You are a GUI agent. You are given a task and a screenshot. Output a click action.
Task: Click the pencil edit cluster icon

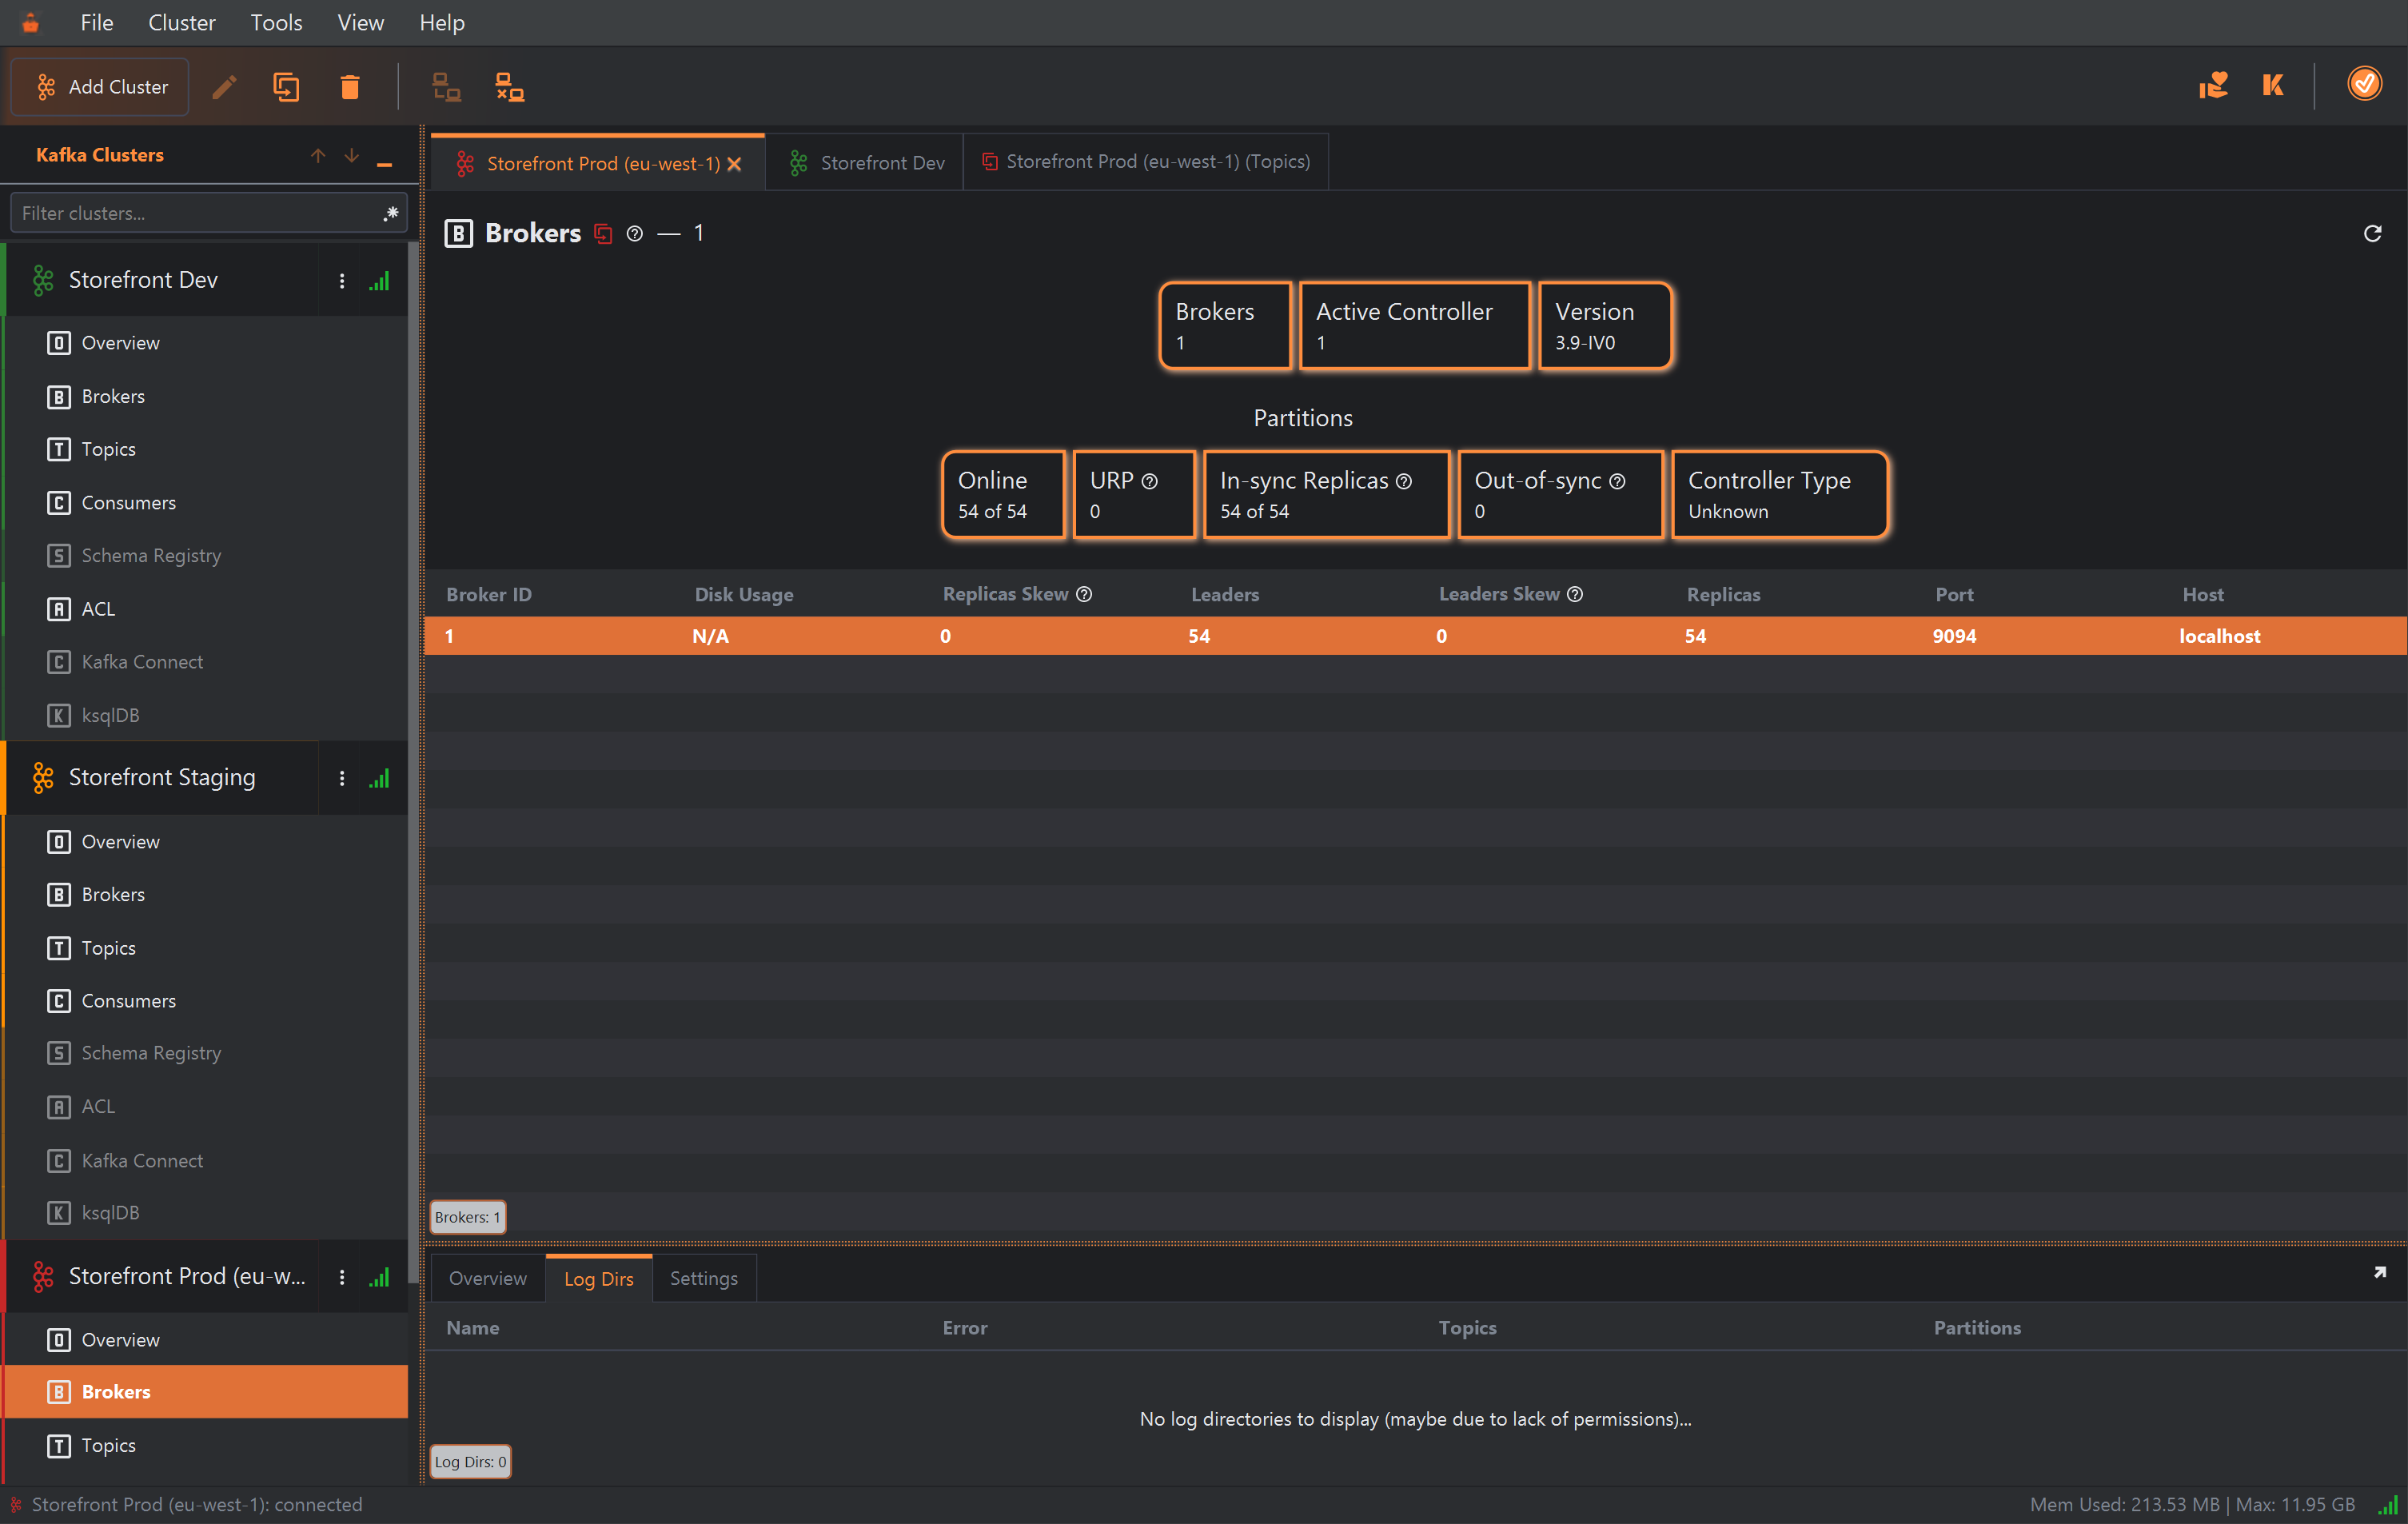(224, 87)
